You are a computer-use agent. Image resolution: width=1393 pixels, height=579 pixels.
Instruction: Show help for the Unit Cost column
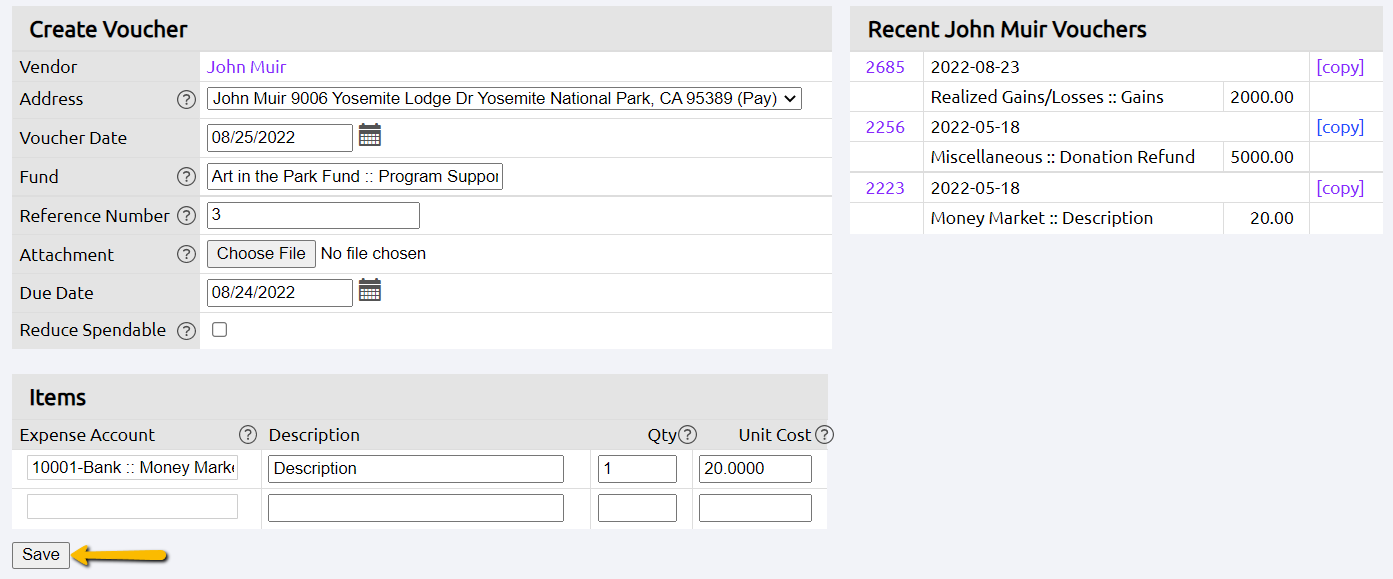pyautogui.click(x=824, y=435)
